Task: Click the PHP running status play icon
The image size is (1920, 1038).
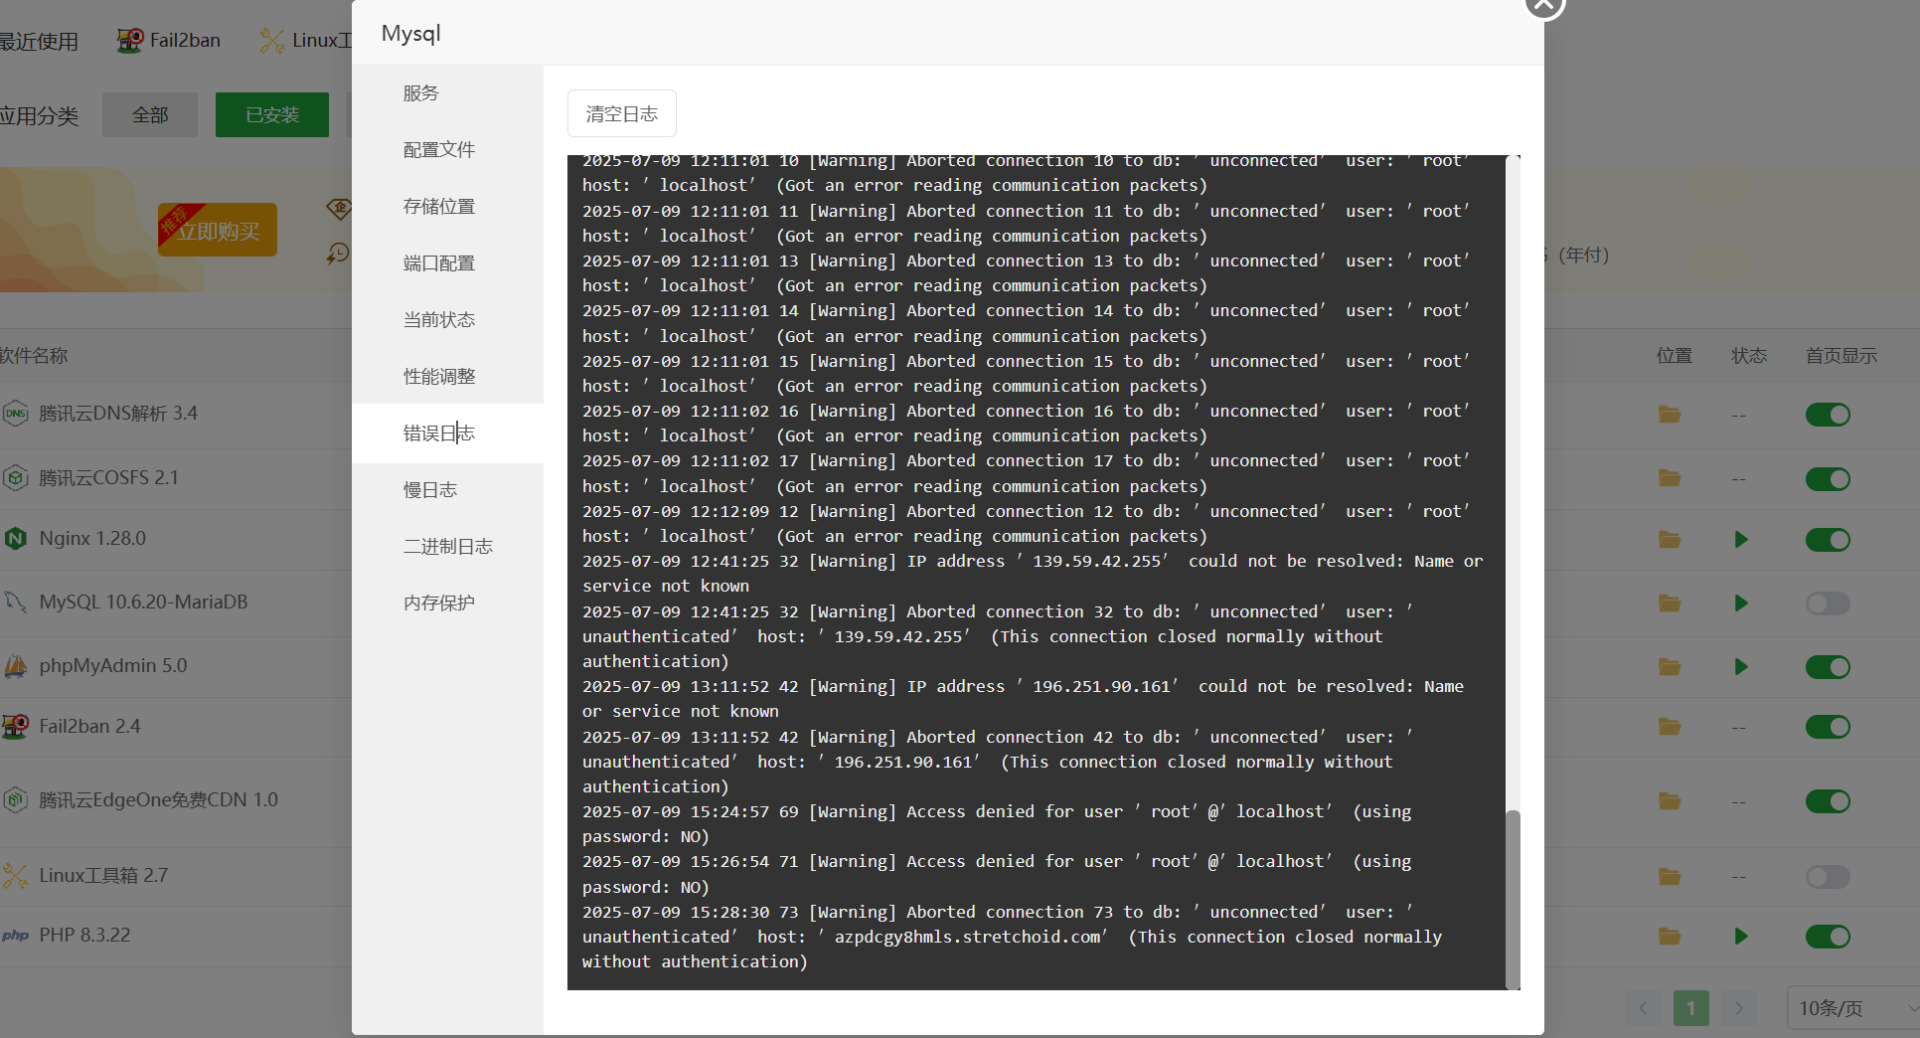Action: point(1741,937)
